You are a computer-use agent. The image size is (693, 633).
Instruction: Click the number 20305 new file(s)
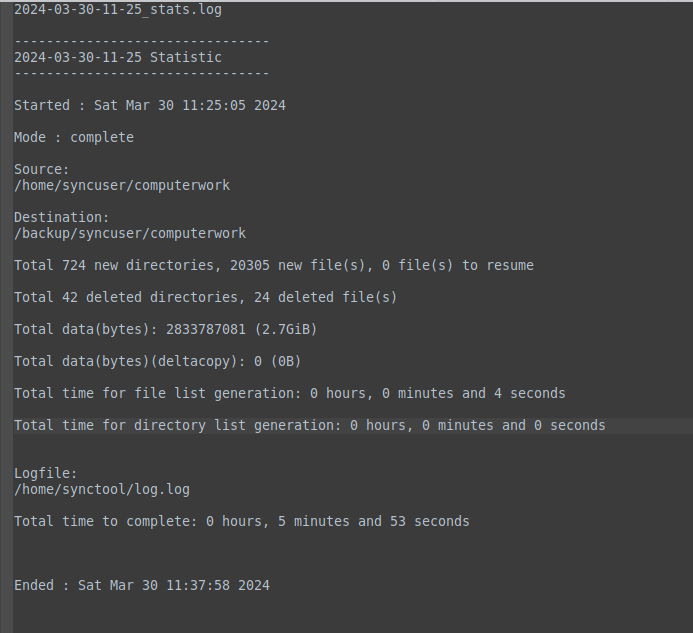(250, 265)
